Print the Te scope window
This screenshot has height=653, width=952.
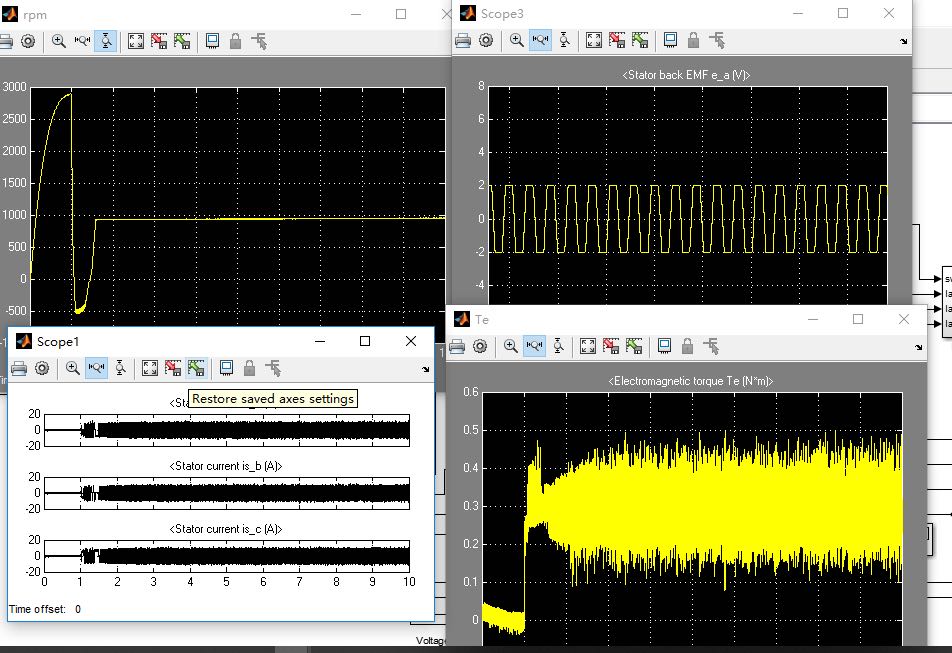pyautogui.click(x=458, y=346)
